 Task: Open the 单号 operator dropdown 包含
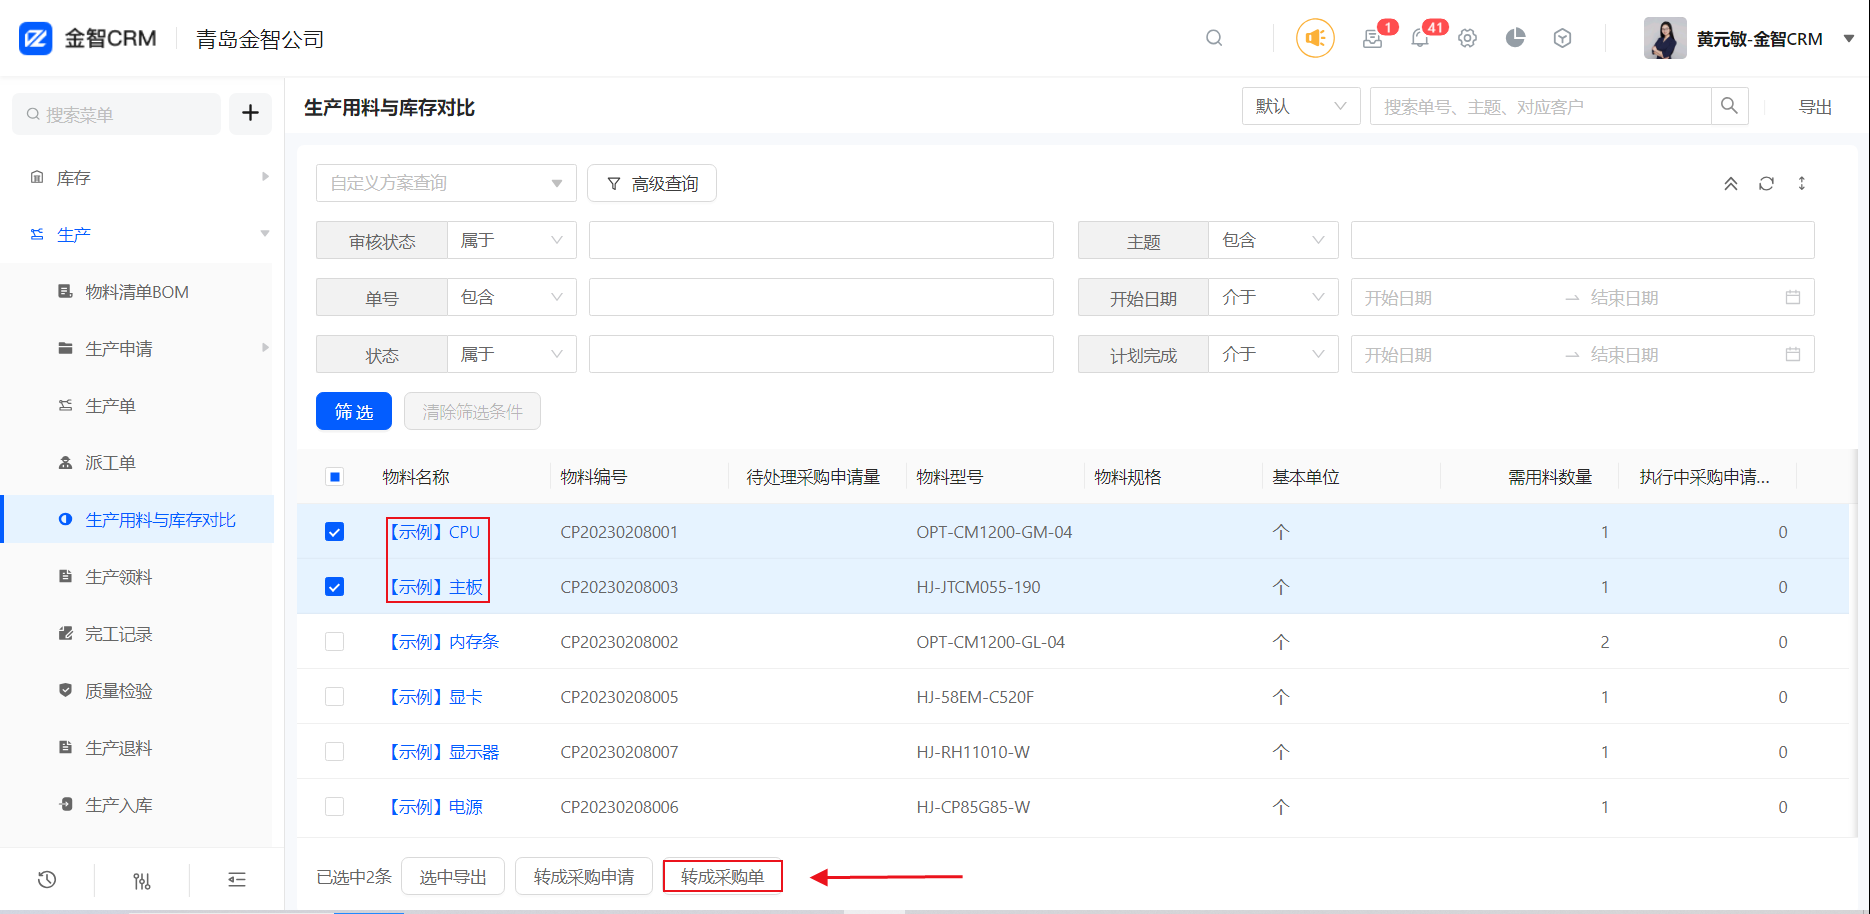pyautogui.click(x=511, y=297)
